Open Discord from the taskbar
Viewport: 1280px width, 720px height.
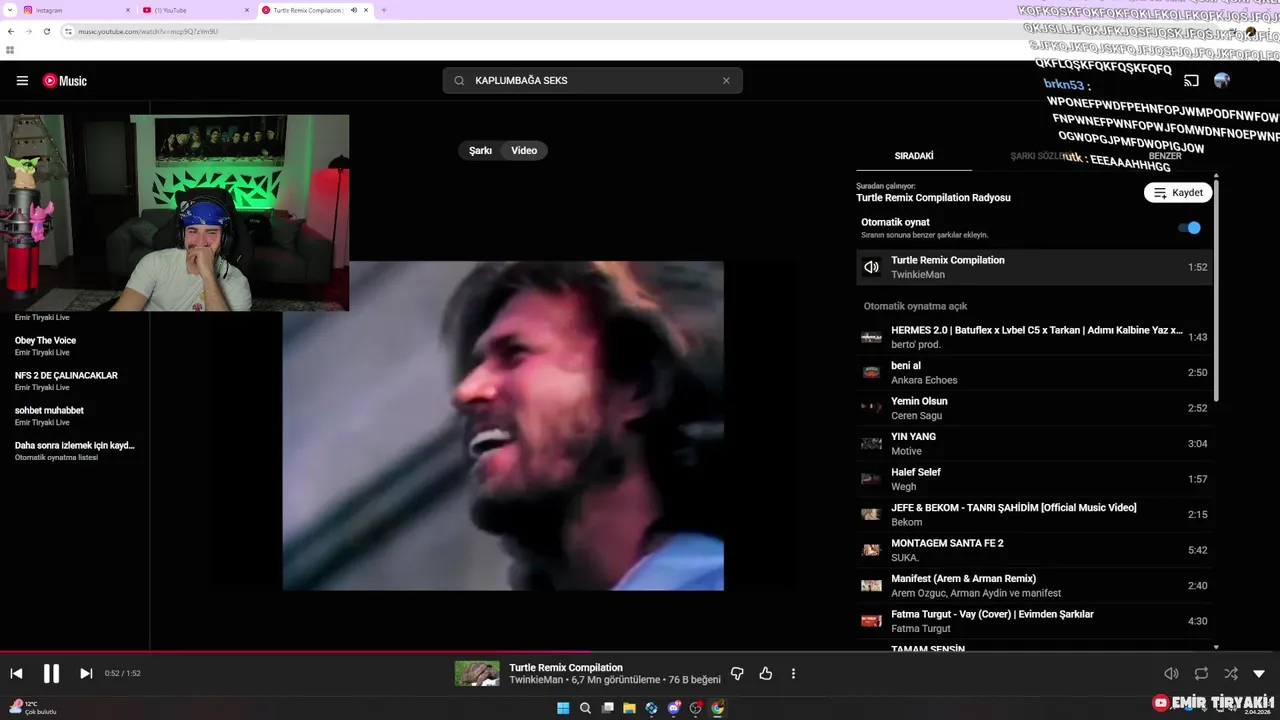point(673,708)
